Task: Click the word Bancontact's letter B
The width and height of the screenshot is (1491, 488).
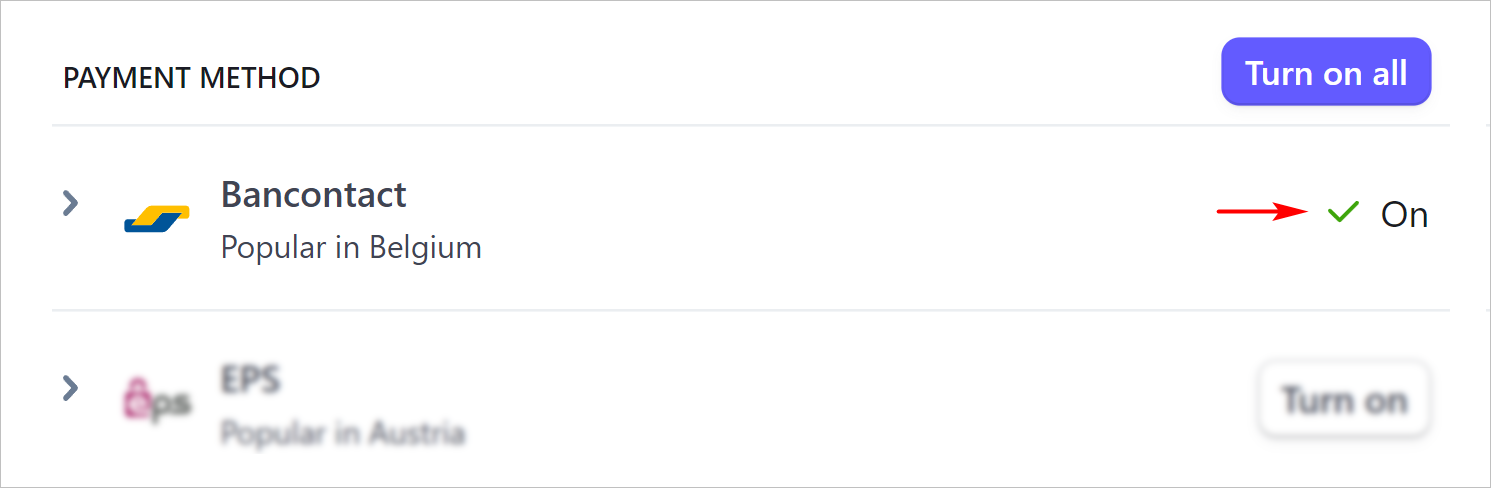Action: pos(232,194)
